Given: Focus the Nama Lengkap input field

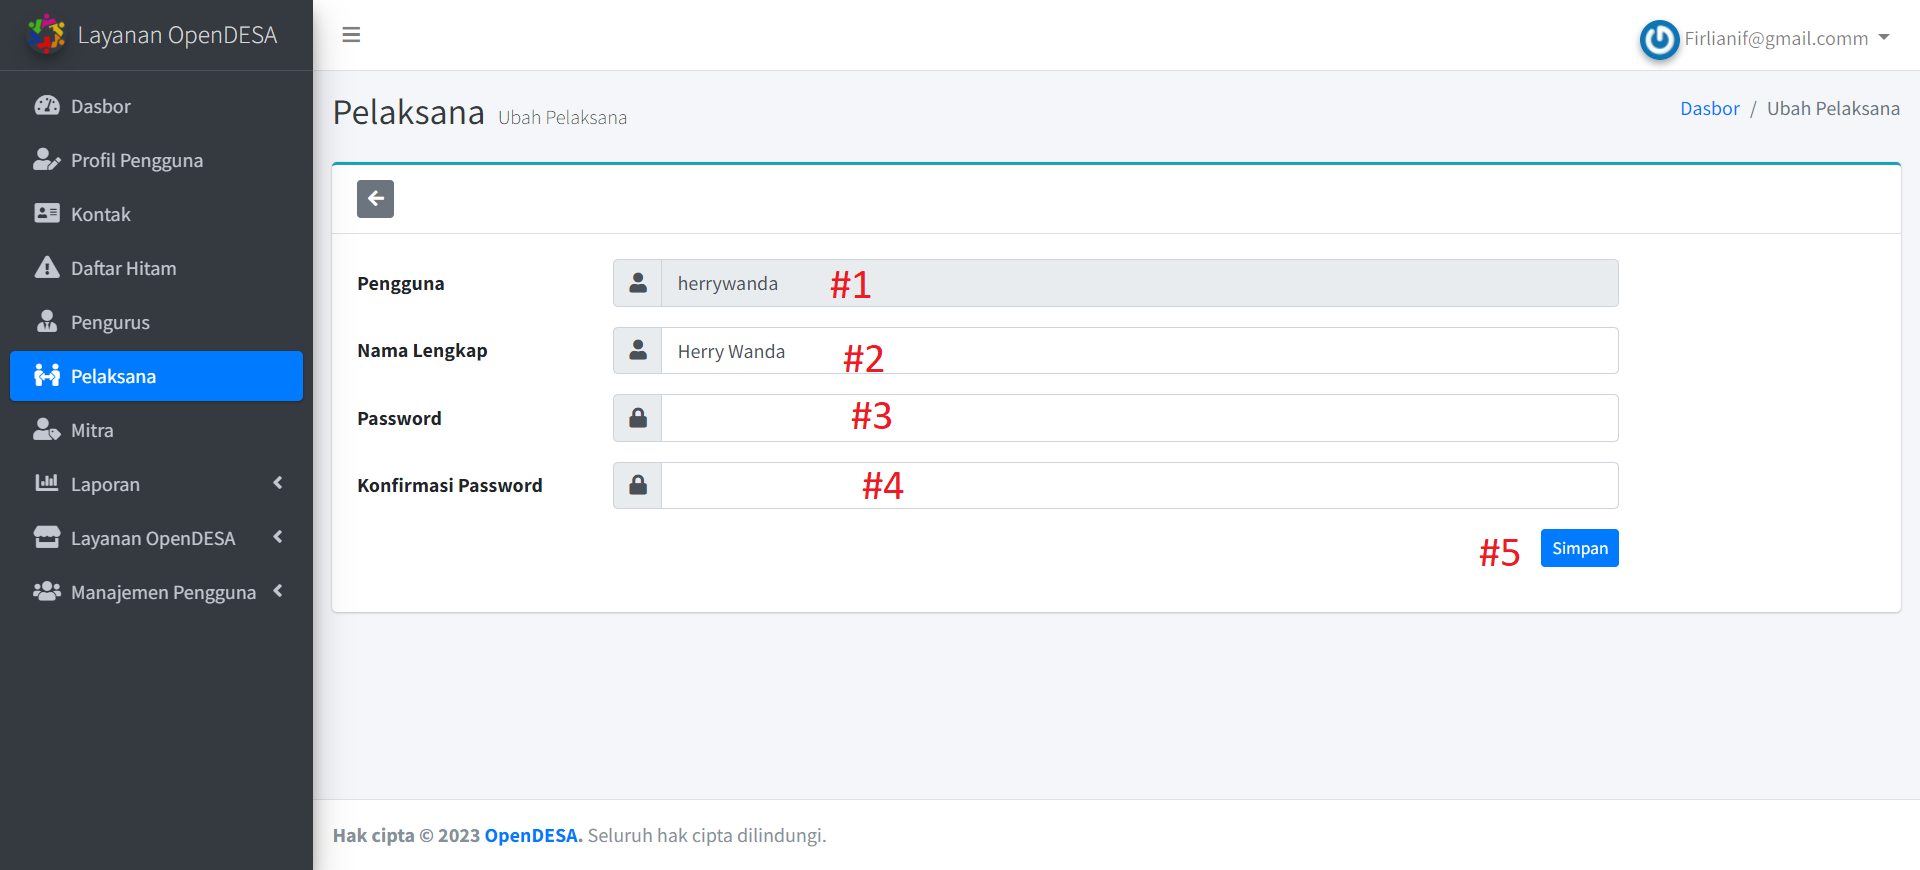Looking at the screenshot, I should tap(1139, 351).
